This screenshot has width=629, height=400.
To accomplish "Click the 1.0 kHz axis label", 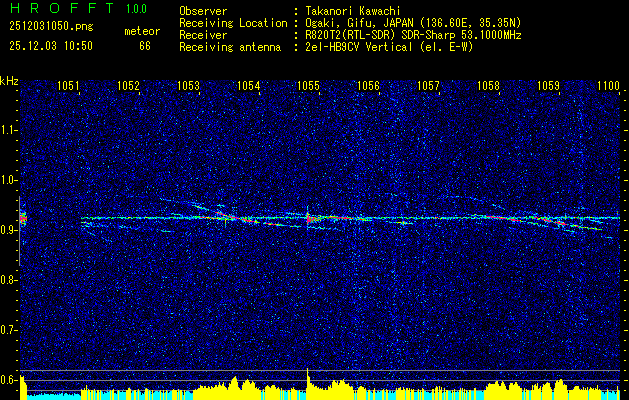I will click(8, 180).
